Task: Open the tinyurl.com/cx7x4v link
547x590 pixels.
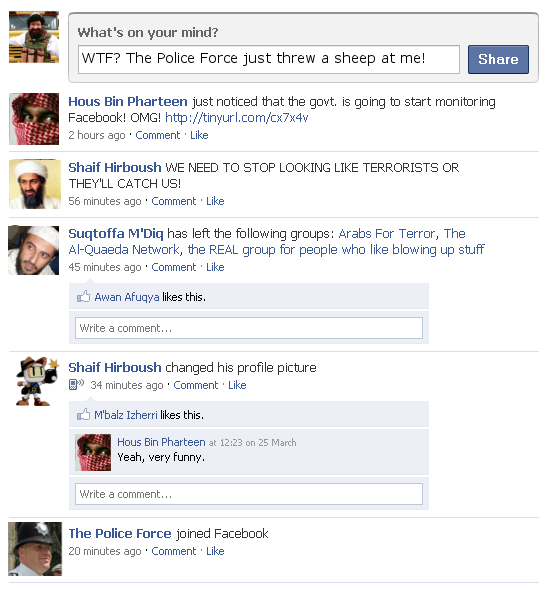Action: 237,118
